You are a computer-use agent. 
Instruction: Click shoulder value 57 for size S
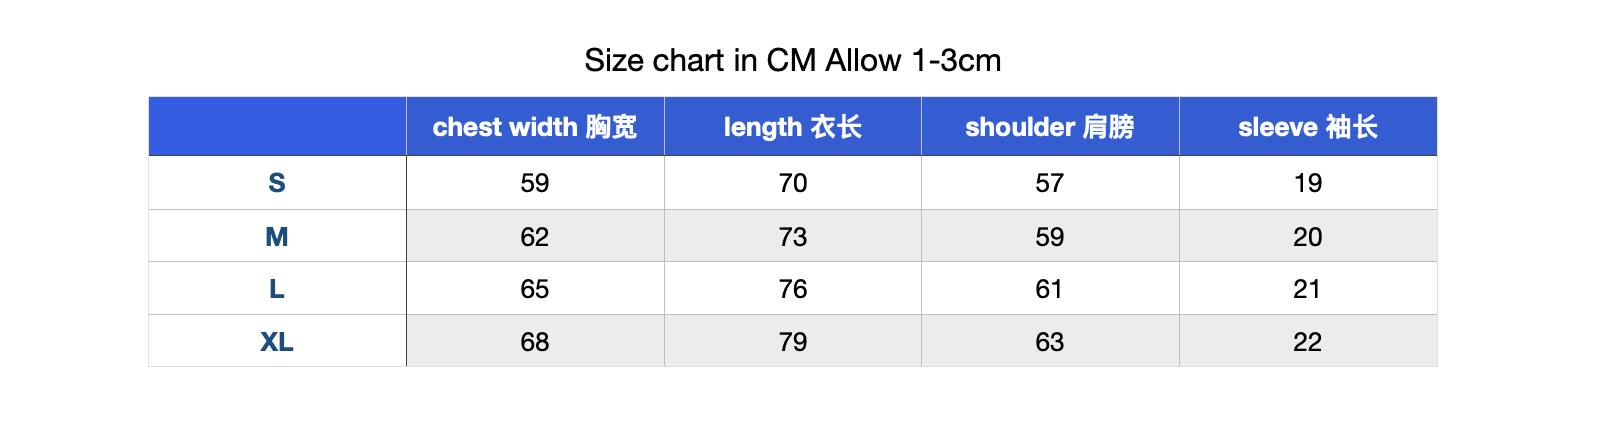point(1050,183)
